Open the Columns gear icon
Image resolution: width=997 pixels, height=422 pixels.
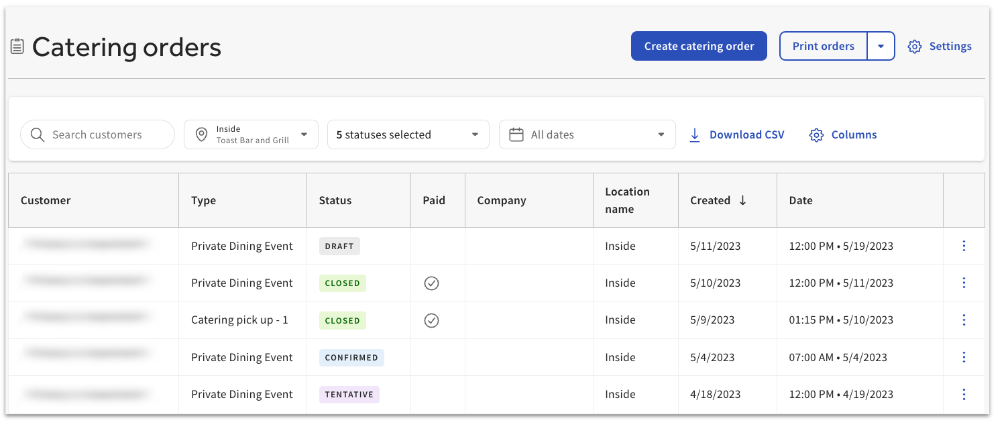tap(816, 135)
